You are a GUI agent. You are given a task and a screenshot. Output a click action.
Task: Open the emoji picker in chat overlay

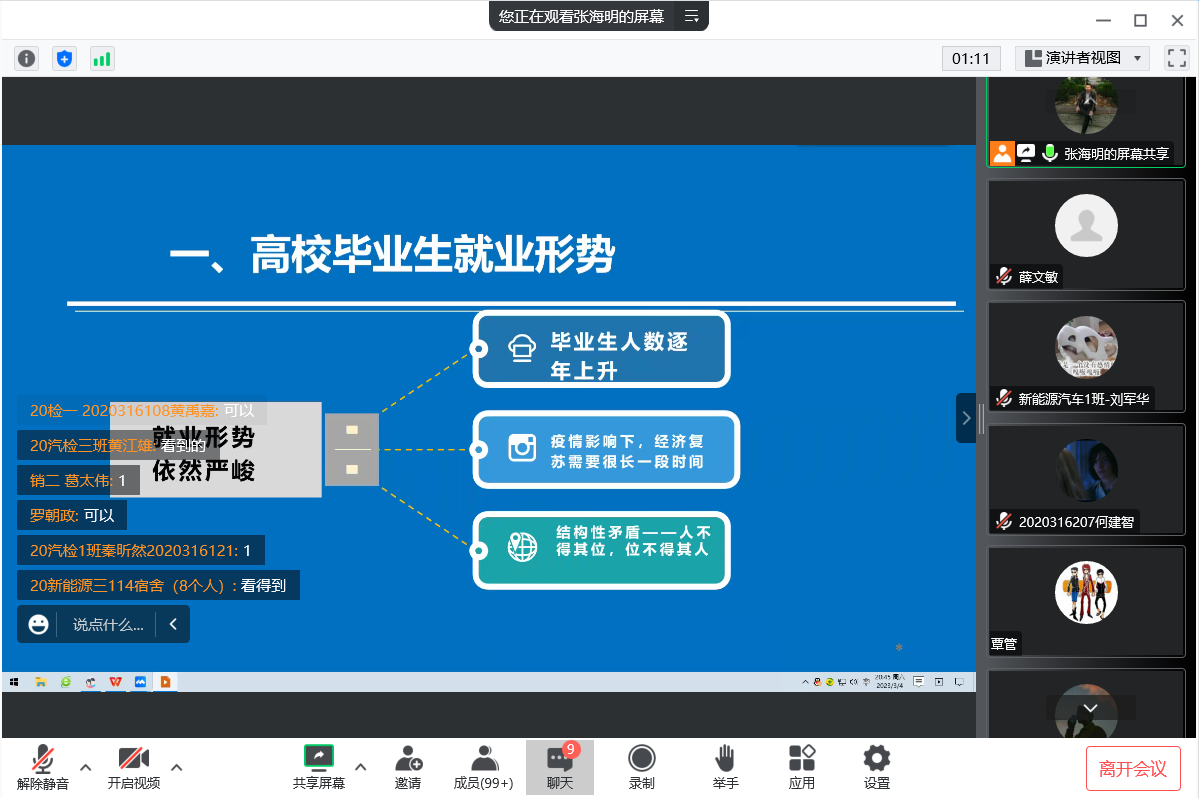(x=39, y=624)
